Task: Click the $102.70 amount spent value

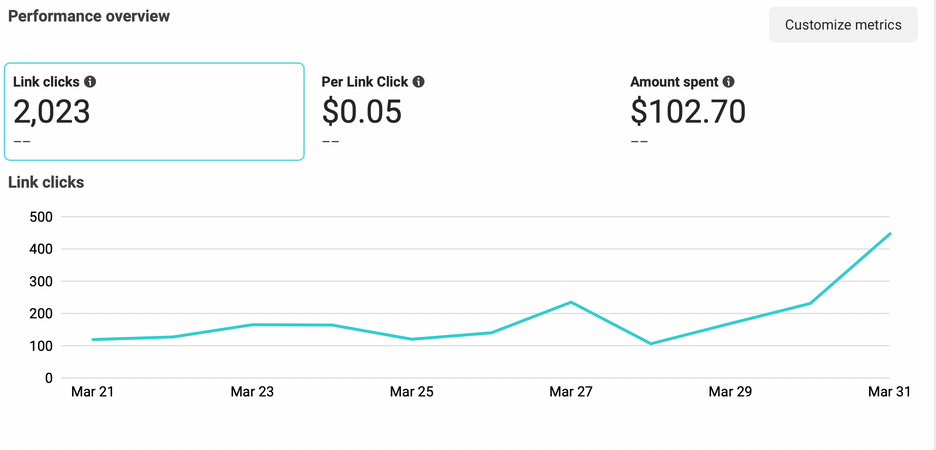Action: click(x=688, y=112)
